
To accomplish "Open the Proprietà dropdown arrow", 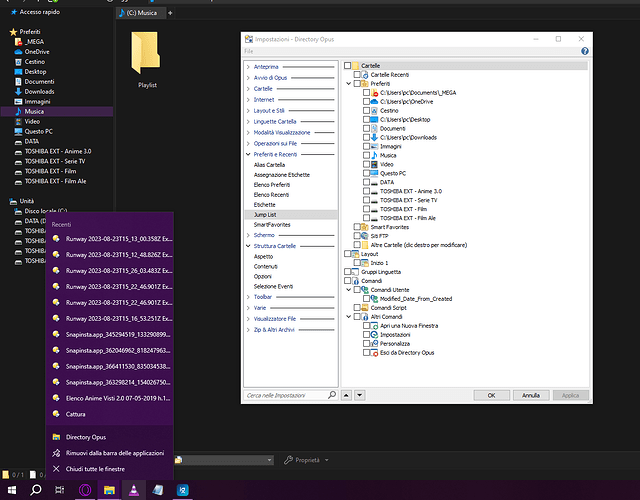I will tap(327, 460).
